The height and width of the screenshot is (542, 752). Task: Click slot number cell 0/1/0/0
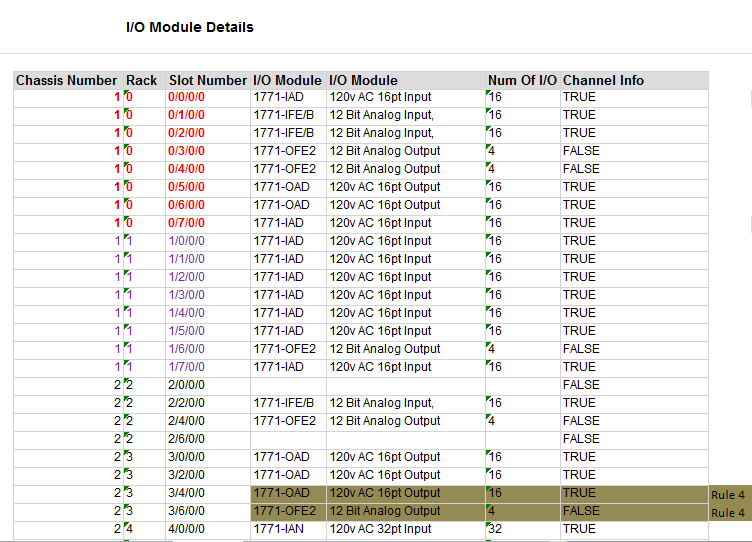(x=208, y=115)
